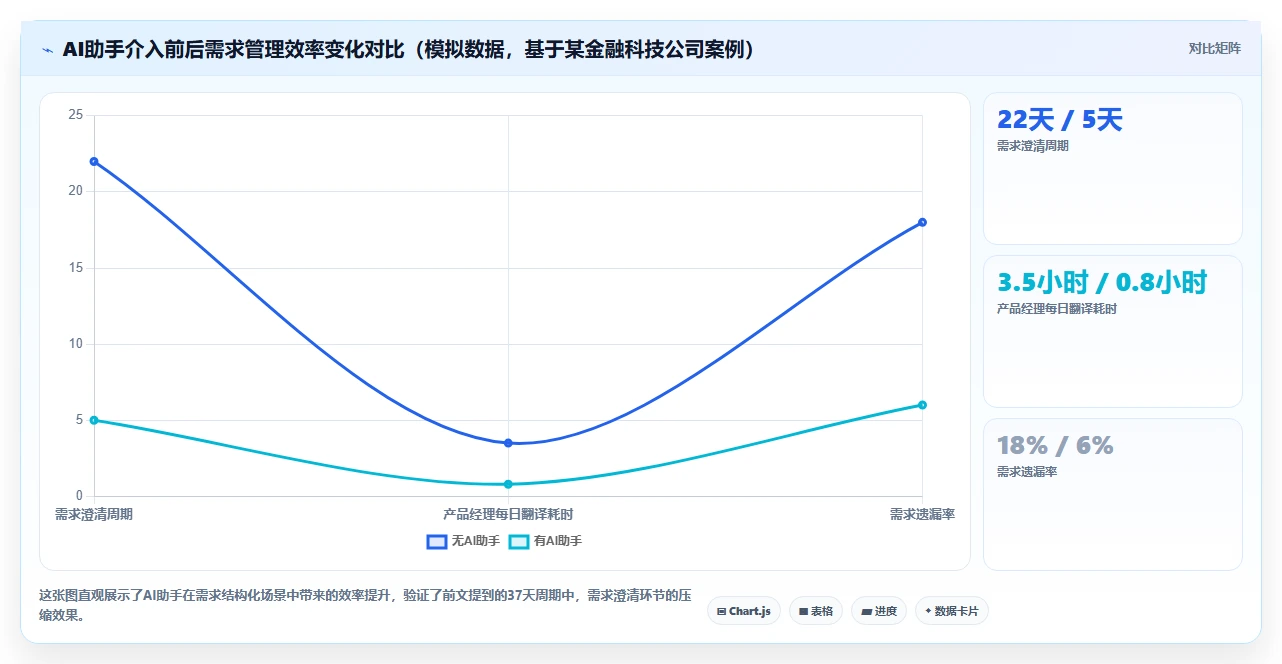Click the blue data point at value 22
Viewport: 1282px width, 664px height.
[x=94, y=161]
